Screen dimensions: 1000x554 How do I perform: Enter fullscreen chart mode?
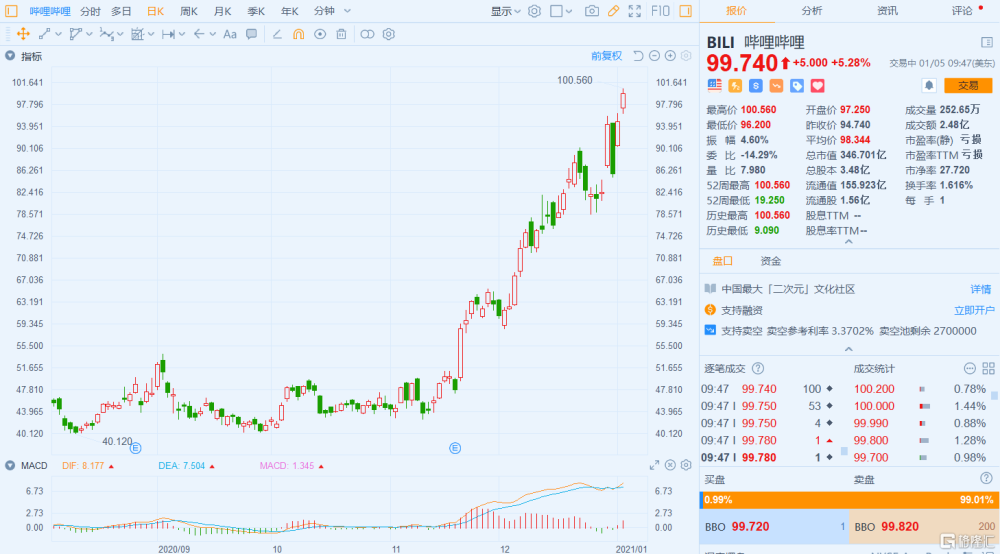pos(635,11)
